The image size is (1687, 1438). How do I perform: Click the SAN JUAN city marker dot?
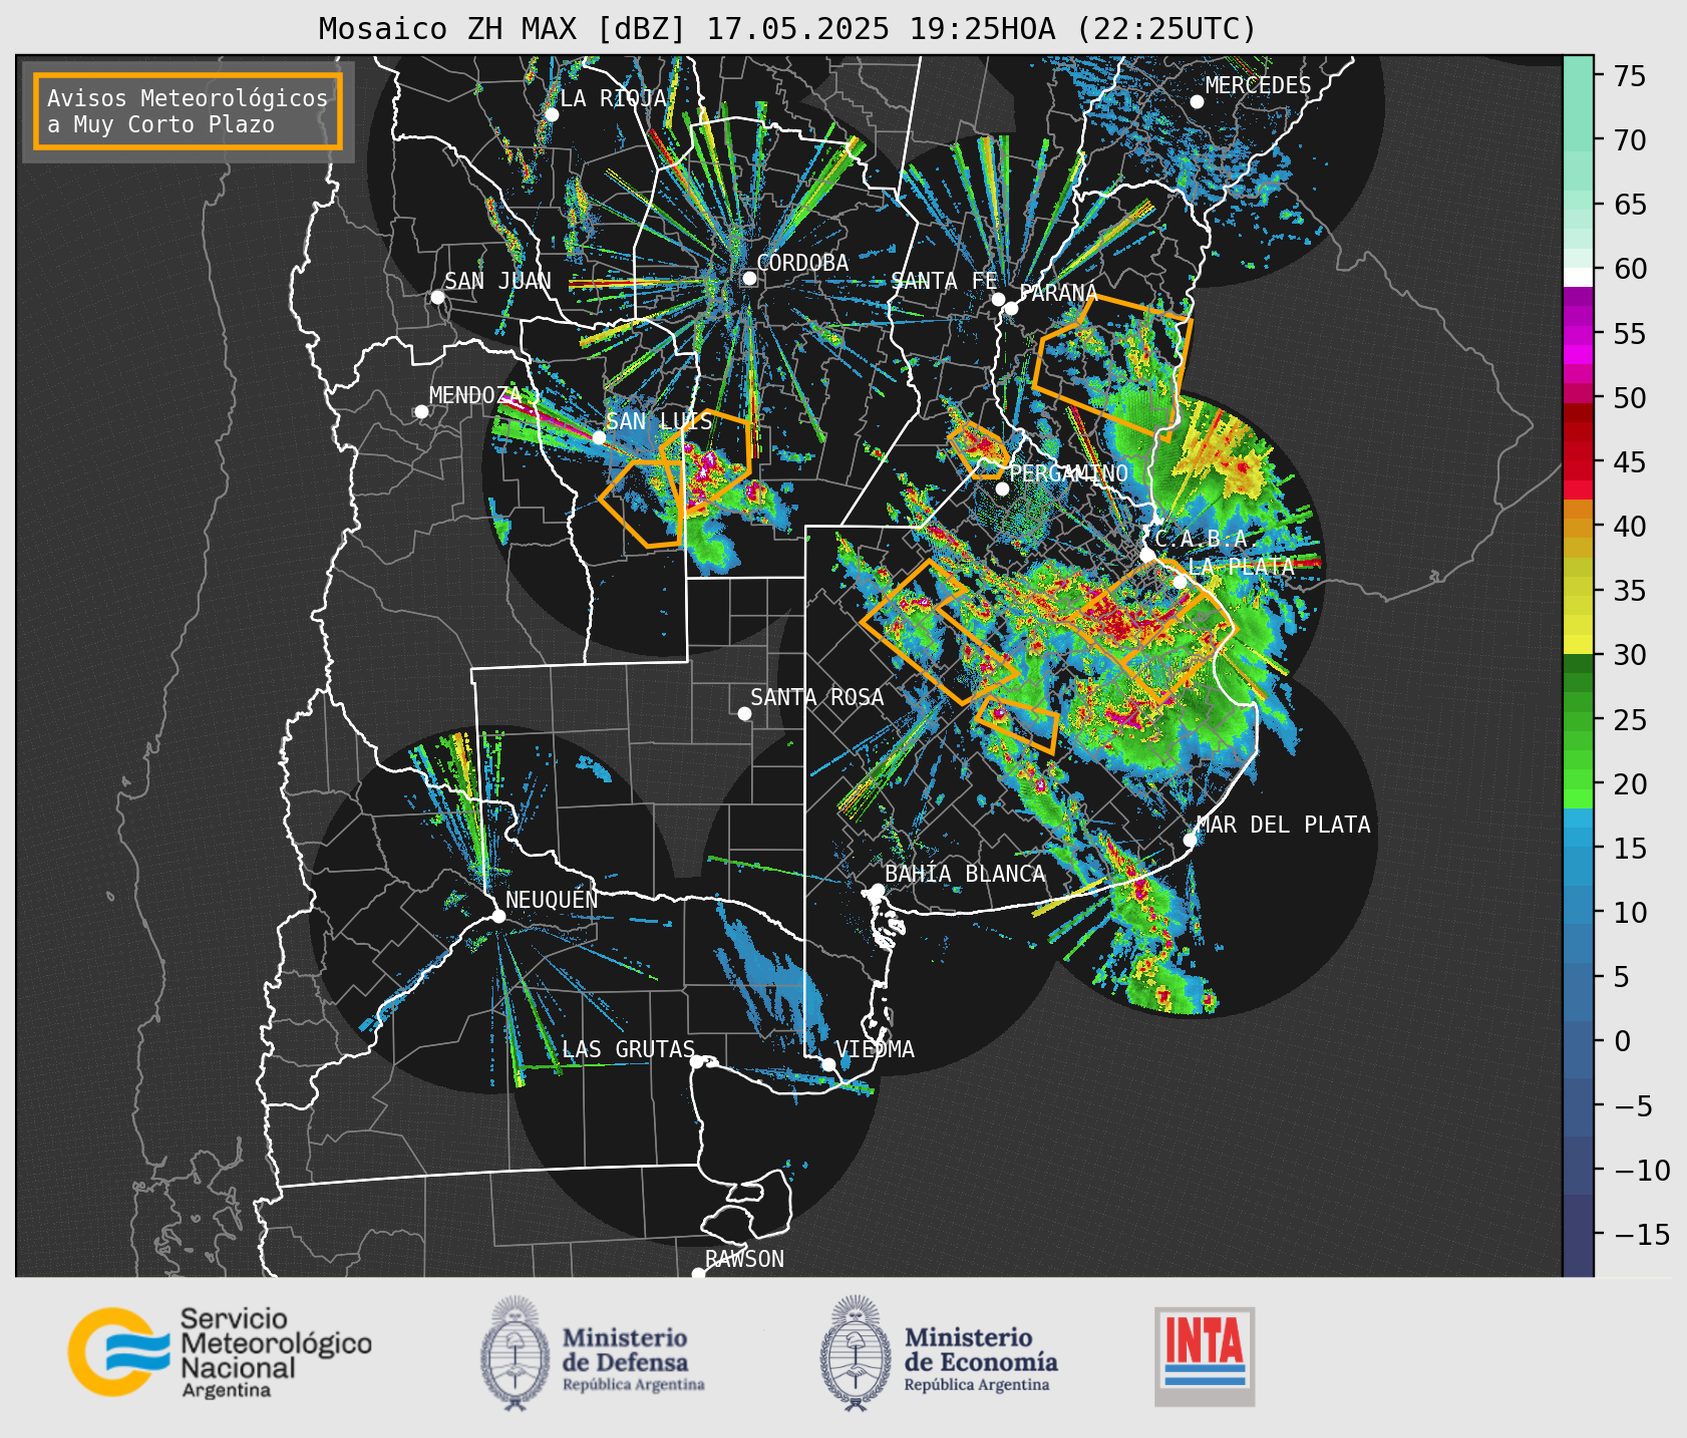tap(437, 297)
